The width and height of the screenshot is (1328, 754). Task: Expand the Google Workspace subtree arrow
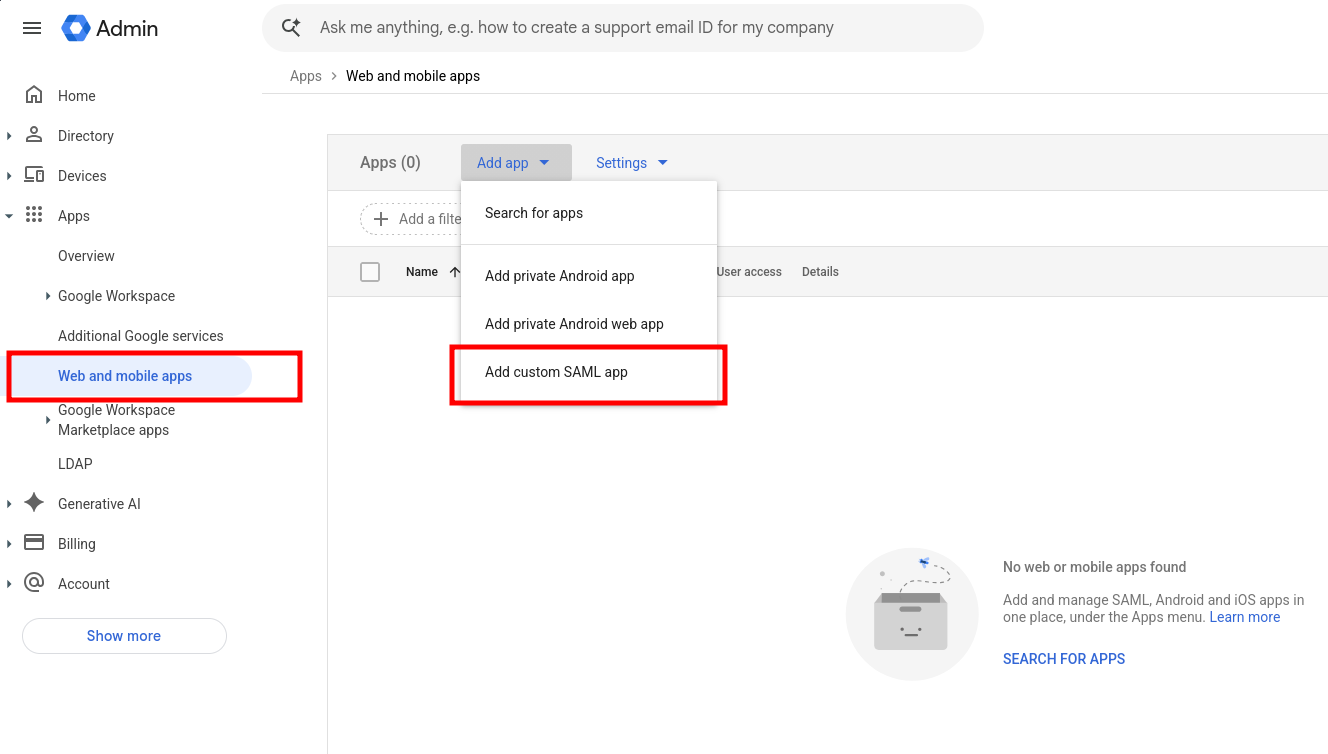pyautogui.click(x=48, y=296)
